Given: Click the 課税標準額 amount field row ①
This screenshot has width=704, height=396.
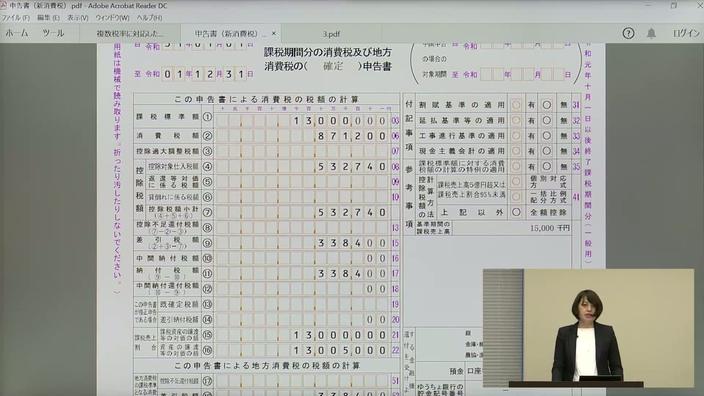Looking at the screenshot, I should click(301, 120).
